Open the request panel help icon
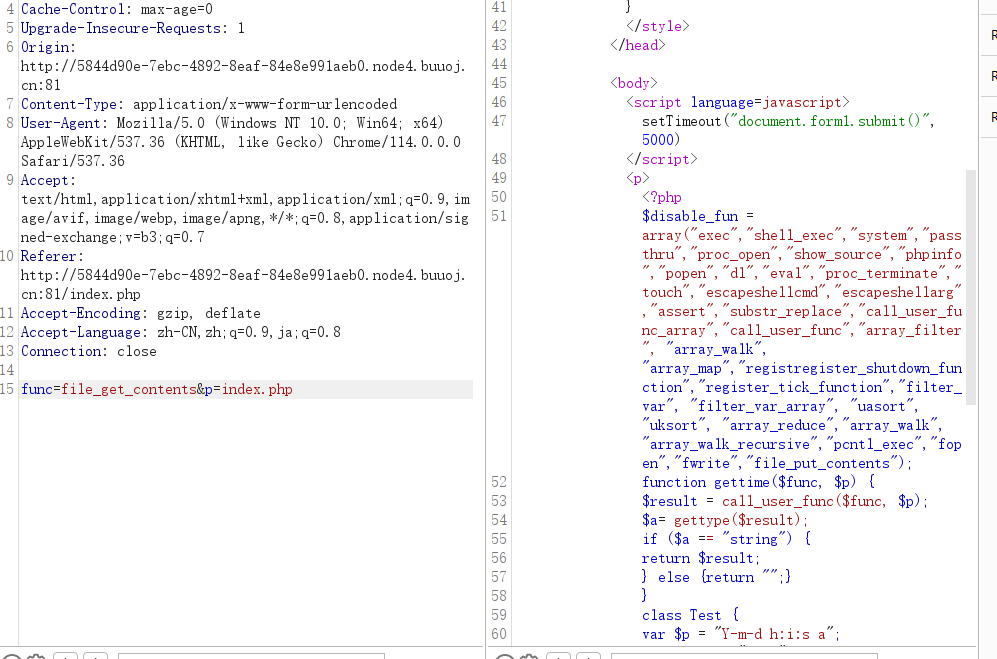The image size is (997, 659). coord(11,657)
